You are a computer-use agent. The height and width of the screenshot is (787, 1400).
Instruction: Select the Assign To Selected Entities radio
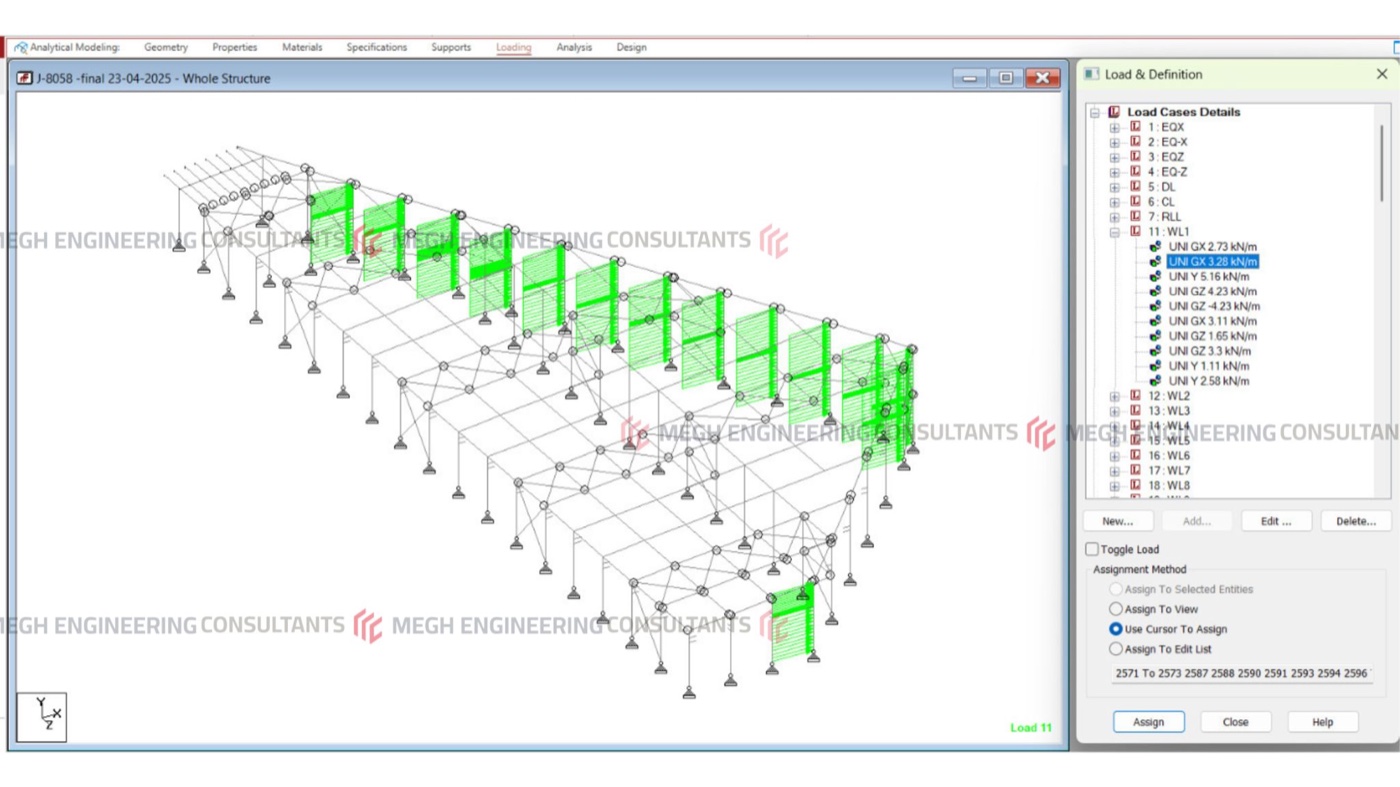pos(1116,589)
